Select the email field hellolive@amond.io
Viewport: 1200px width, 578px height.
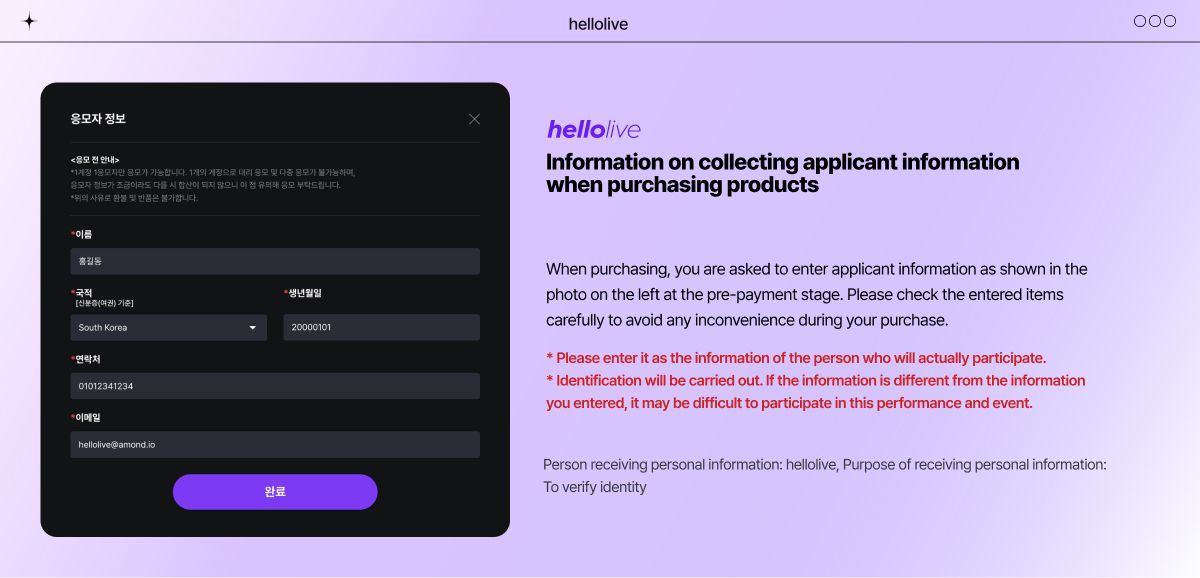pos(275,444)
